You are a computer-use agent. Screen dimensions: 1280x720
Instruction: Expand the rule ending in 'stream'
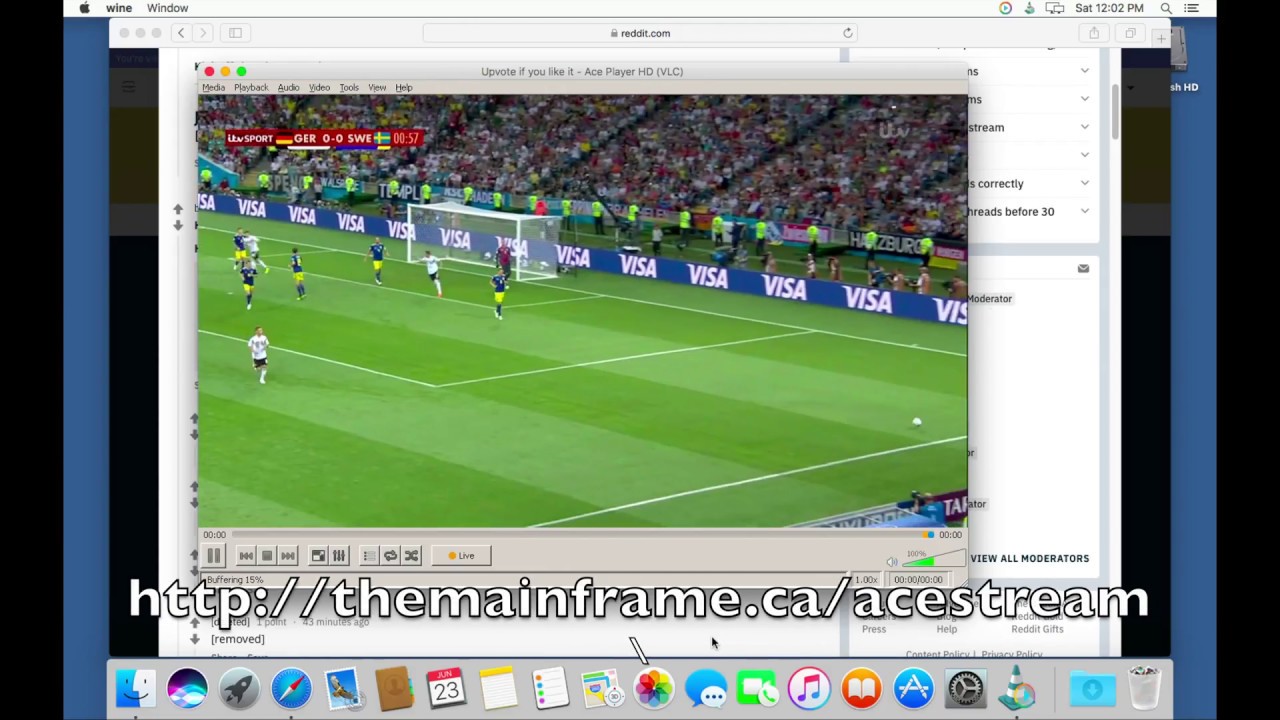1085,127
